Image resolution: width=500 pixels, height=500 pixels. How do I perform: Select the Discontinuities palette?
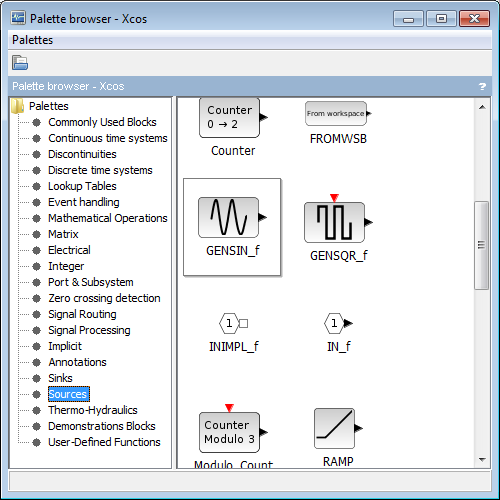[82, 154]
